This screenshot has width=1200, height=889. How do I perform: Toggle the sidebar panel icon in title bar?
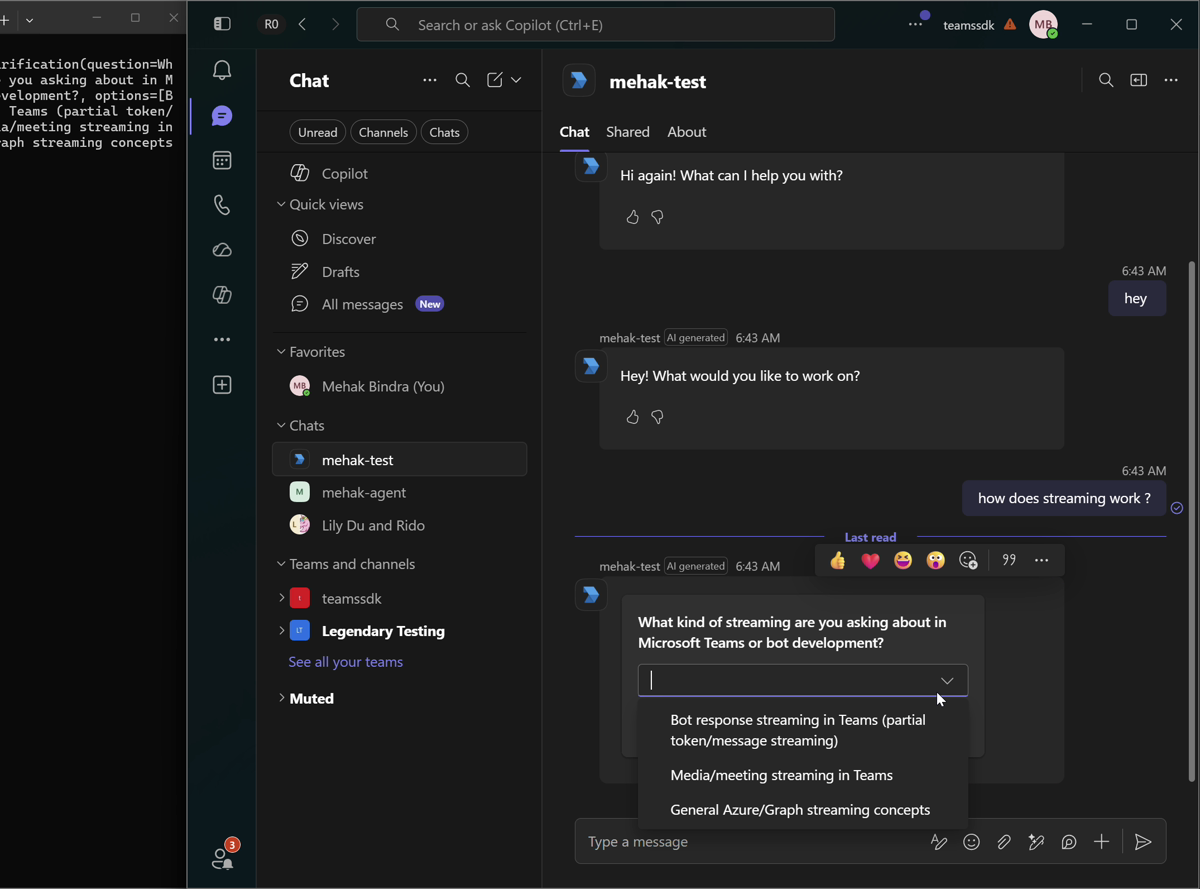222,24
